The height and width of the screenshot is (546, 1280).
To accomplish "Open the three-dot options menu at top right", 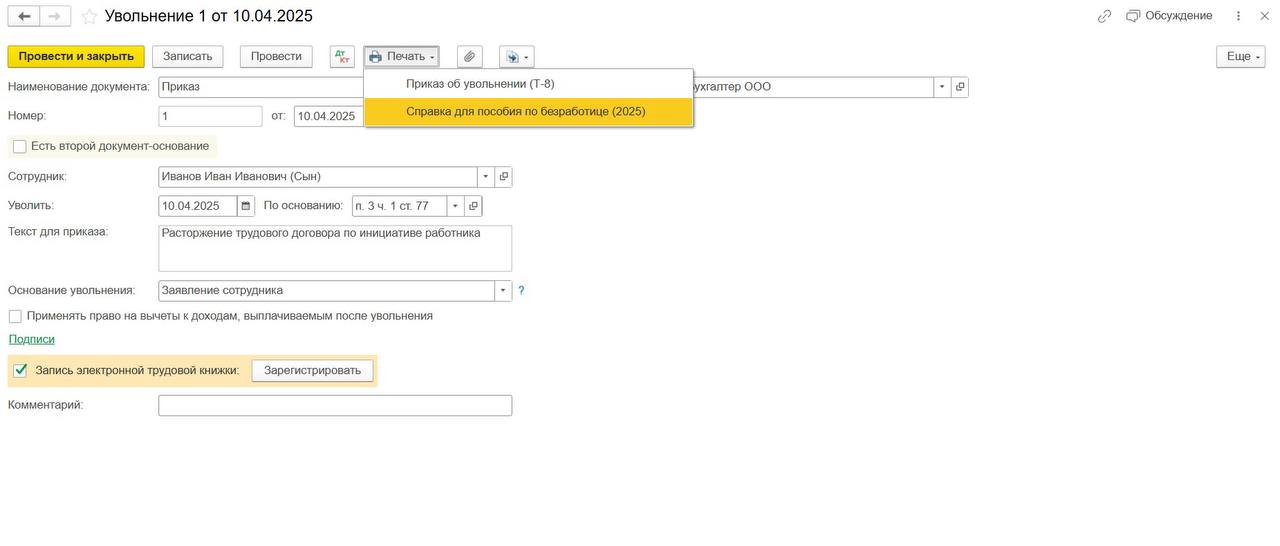I will coord(1238,16).
